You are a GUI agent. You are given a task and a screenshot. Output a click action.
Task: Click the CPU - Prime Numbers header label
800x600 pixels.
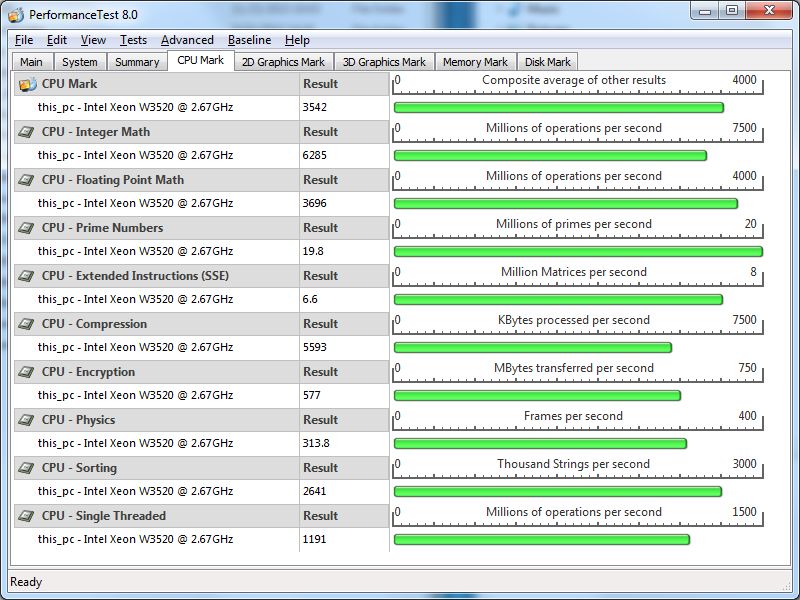103,228
